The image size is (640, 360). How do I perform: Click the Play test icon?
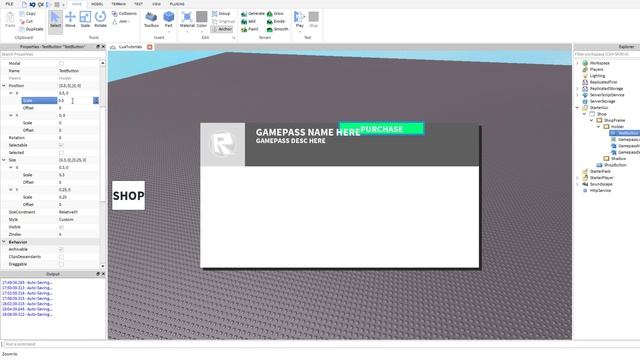tap(300, 17)
